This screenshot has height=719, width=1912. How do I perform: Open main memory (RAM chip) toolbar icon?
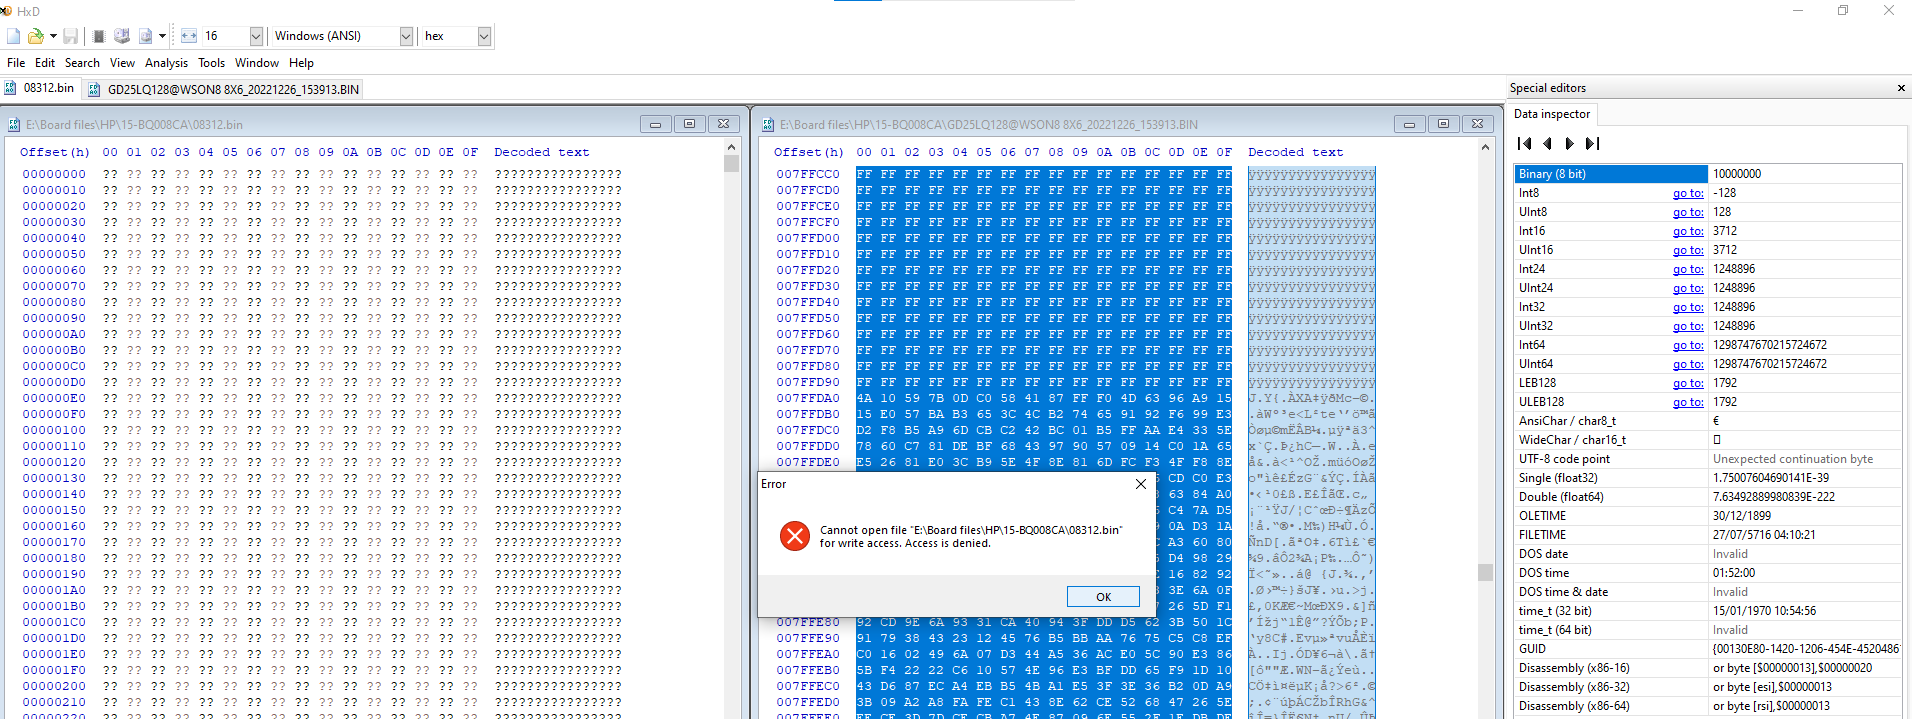[99, 36]
